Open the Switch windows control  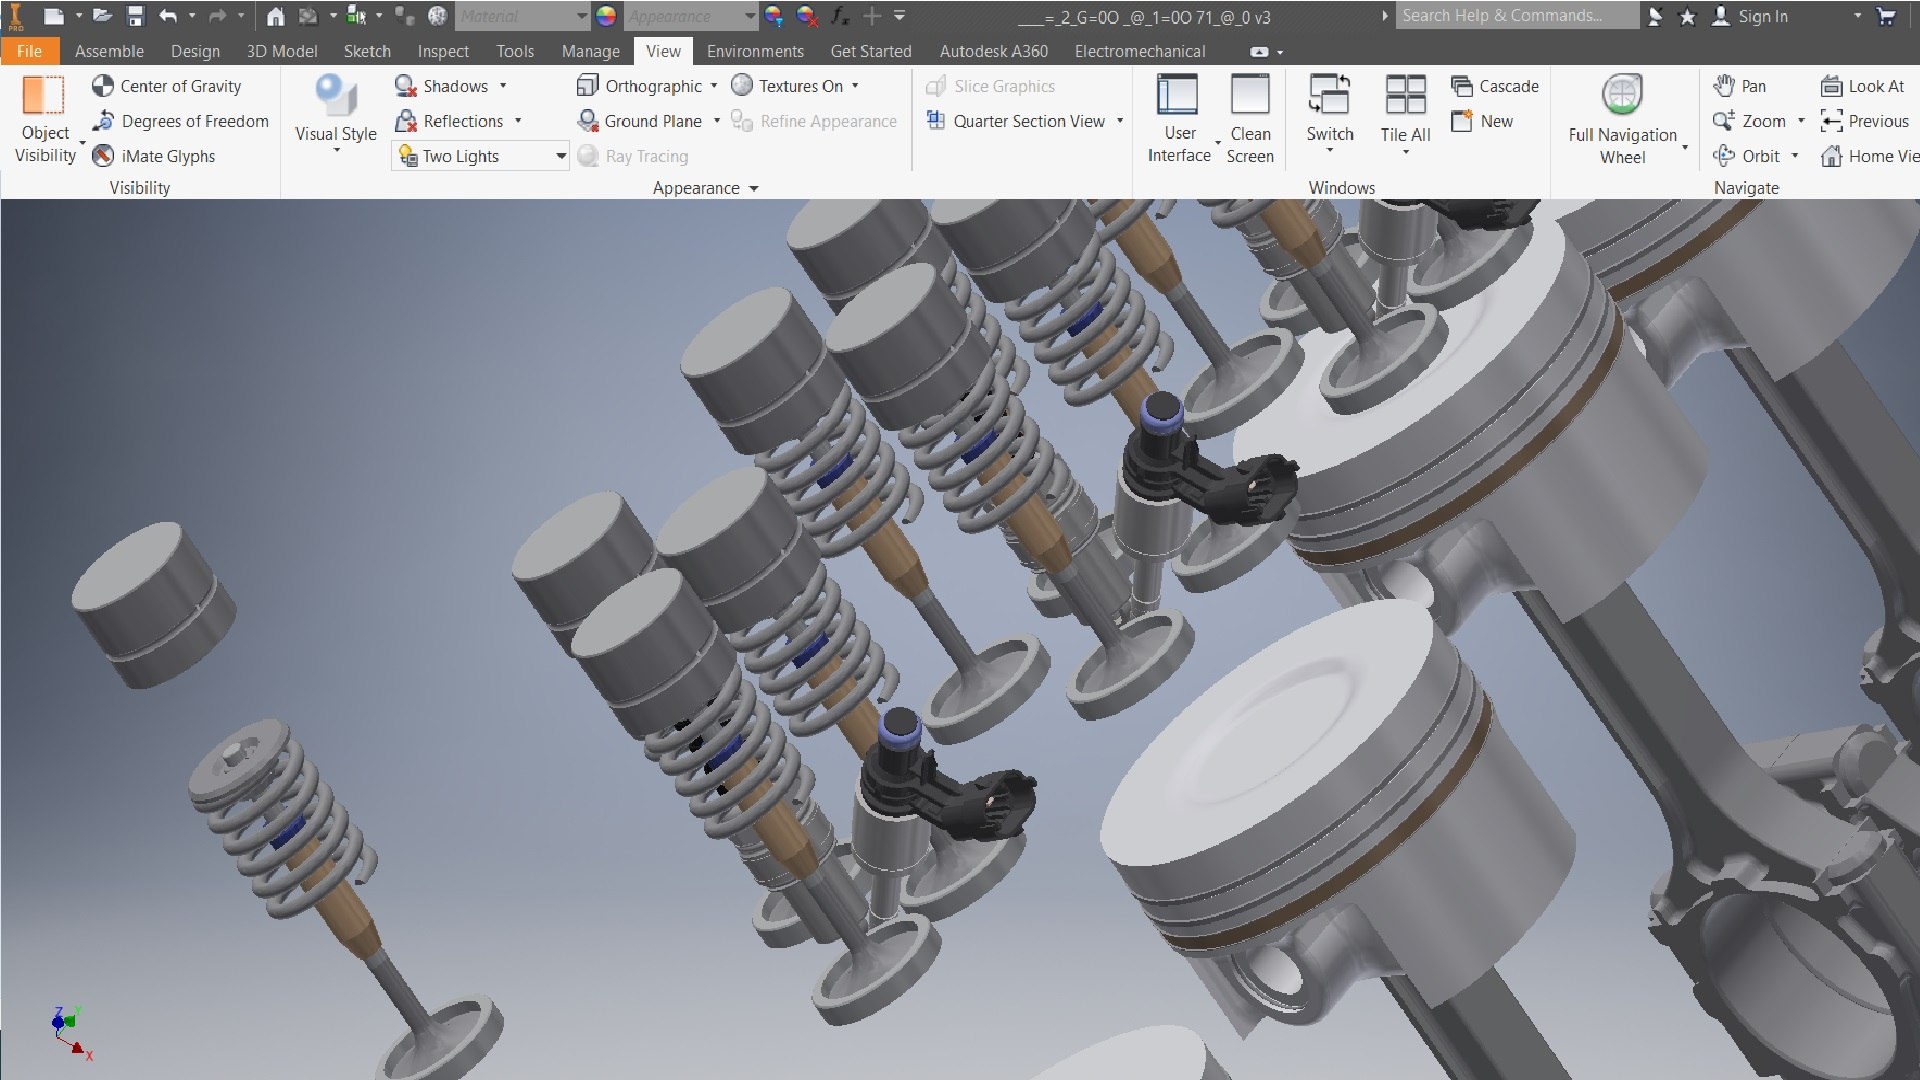1330,113
